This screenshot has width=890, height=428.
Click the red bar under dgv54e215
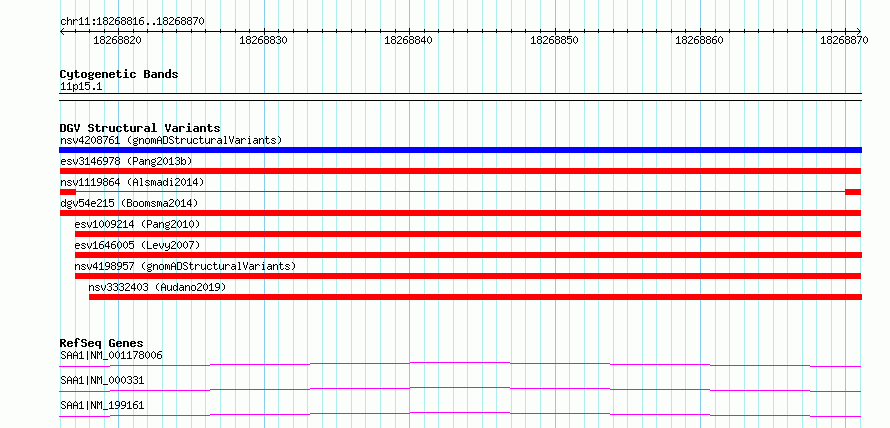coord(460,213)
